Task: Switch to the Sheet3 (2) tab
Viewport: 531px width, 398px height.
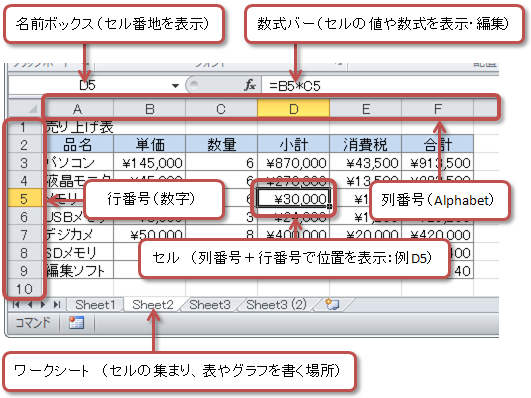Action: click(276, 305)
